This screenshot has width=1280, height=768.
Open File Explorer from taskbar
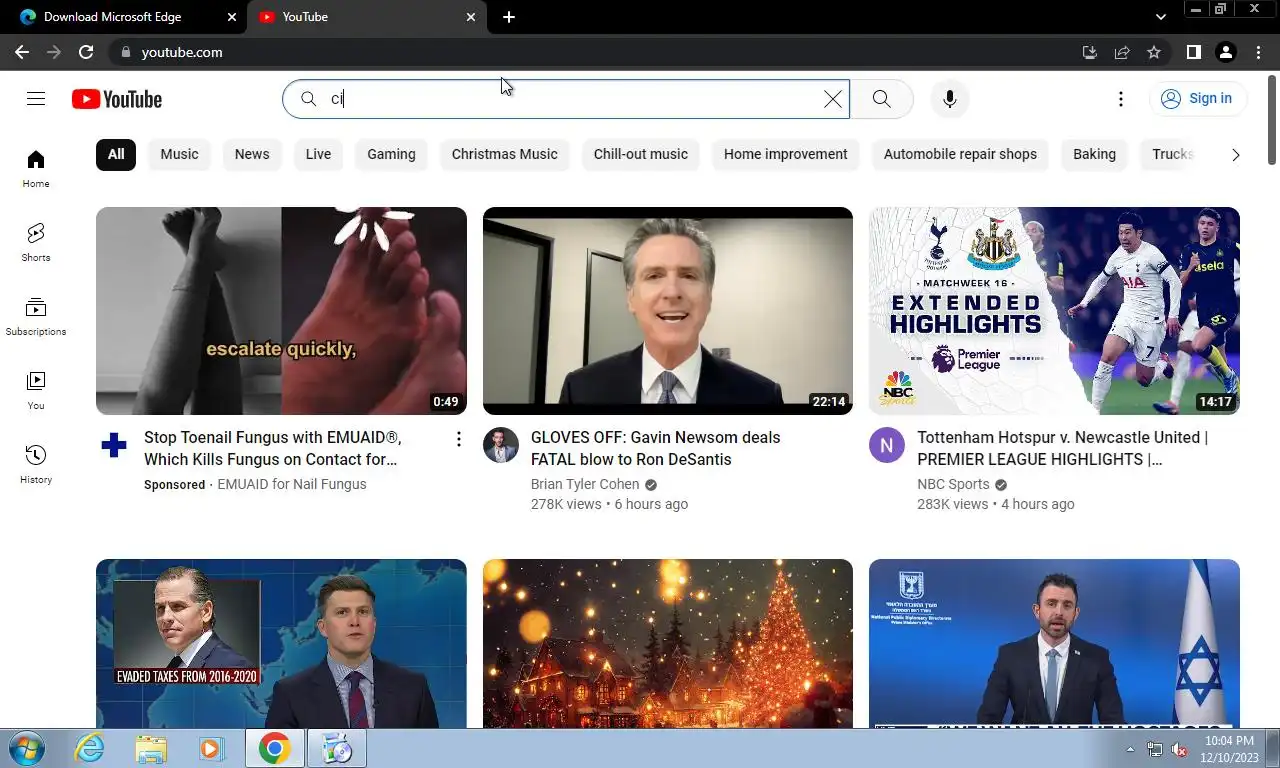click(151, 748)
